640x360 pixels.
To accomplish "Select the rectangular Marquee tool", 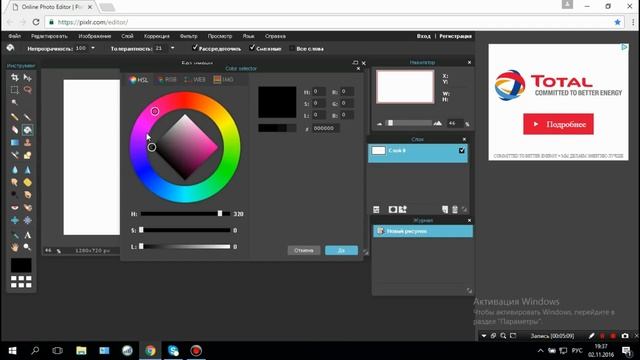I will (15, 90).
